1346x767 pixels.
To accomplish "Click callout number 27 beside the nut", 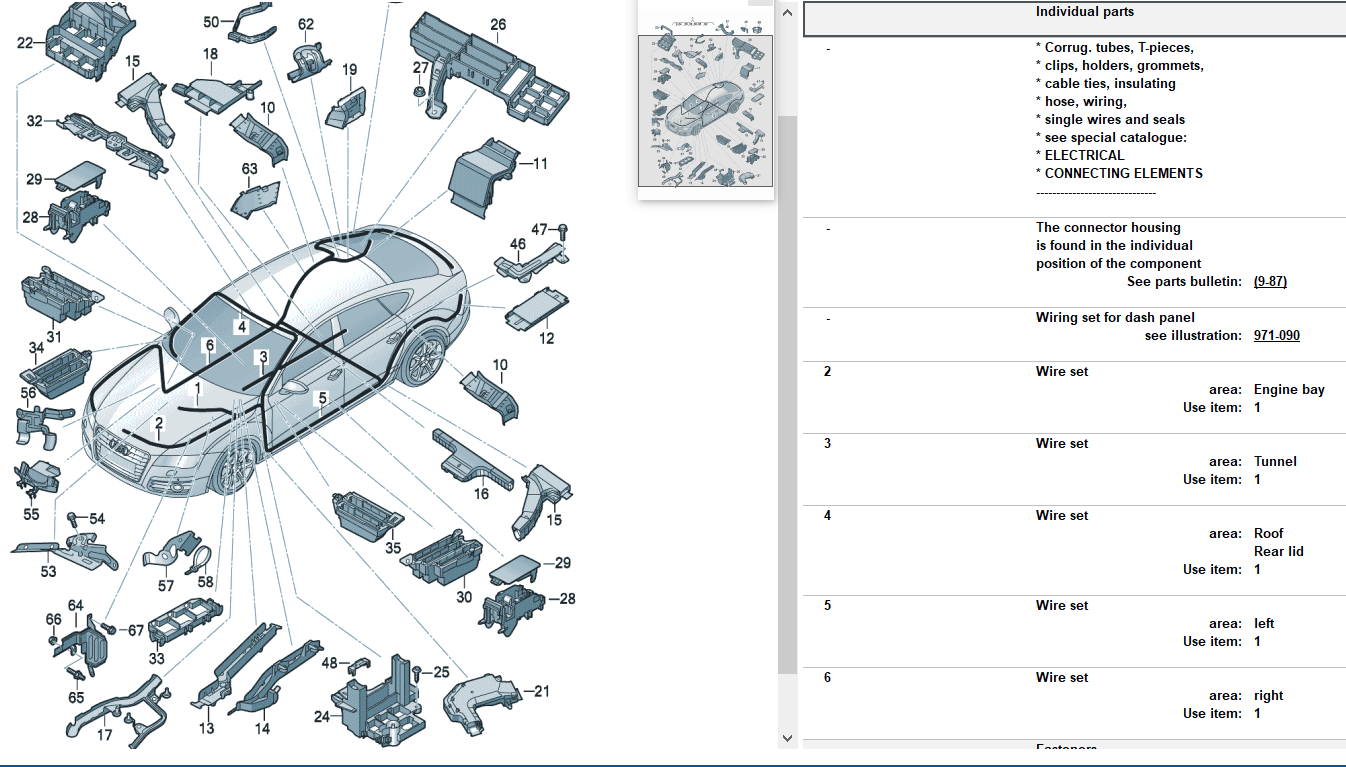I will tap(421, 68).
